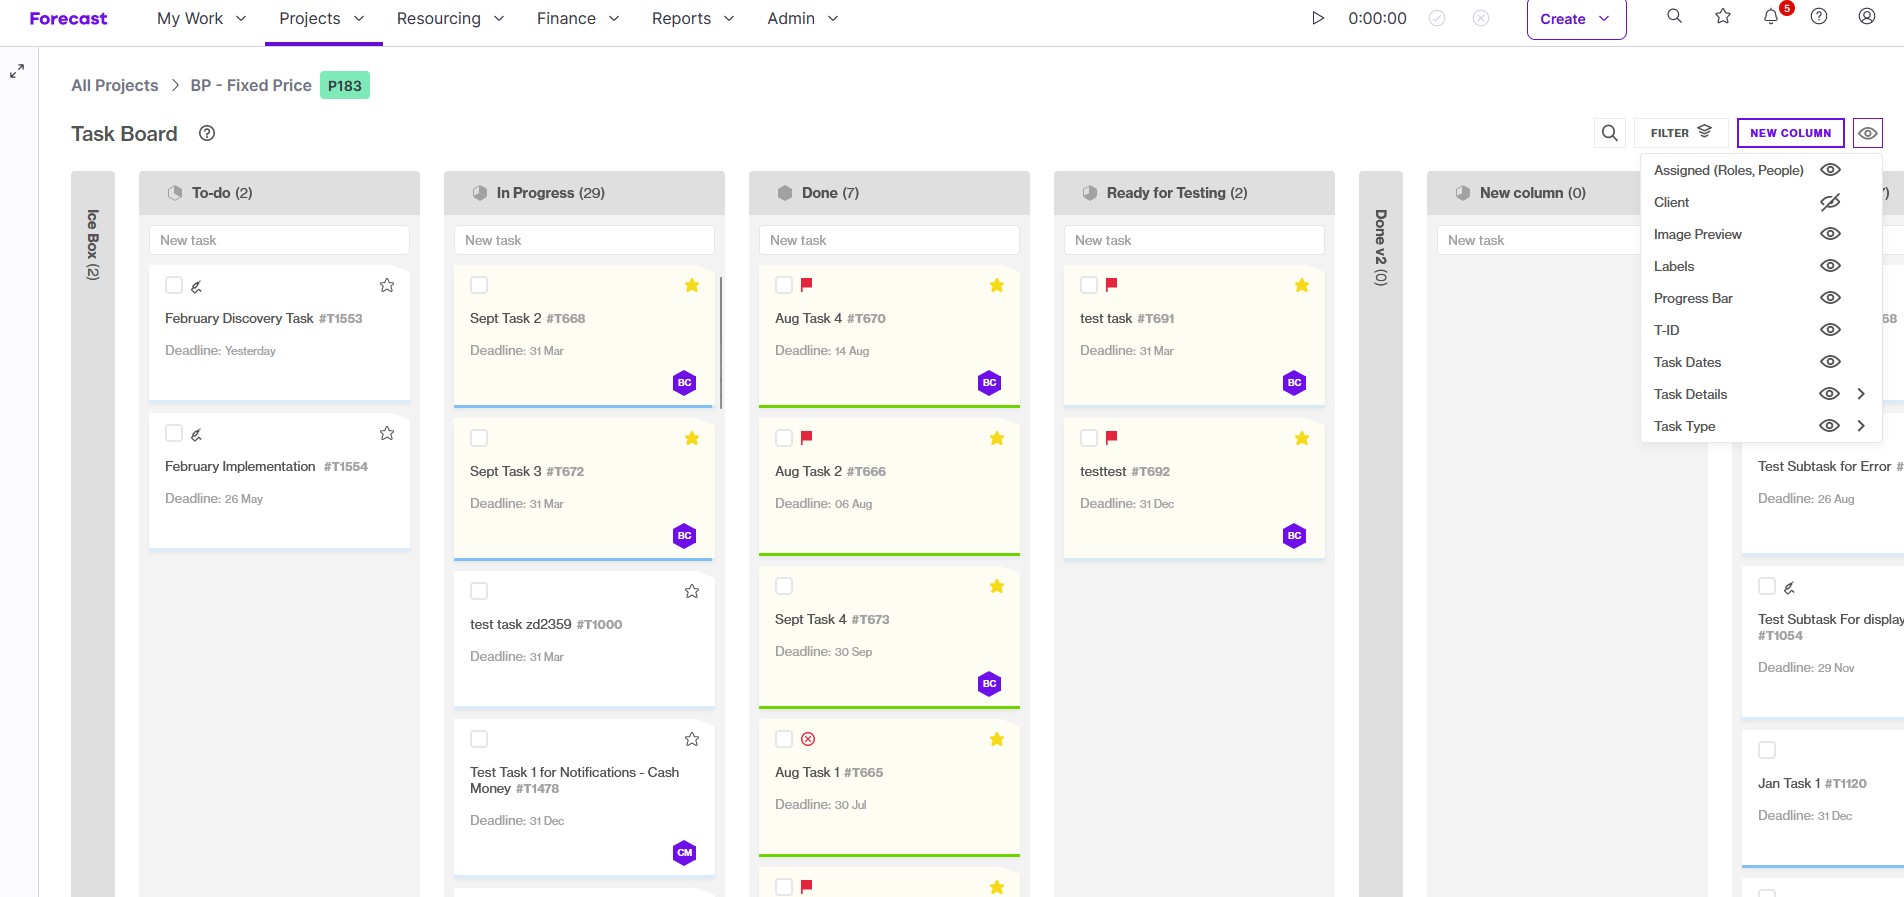Go to All Projects breadcrumb link
The height and width of the screenshot is (897, 1904).
click(x=115, y=86)
